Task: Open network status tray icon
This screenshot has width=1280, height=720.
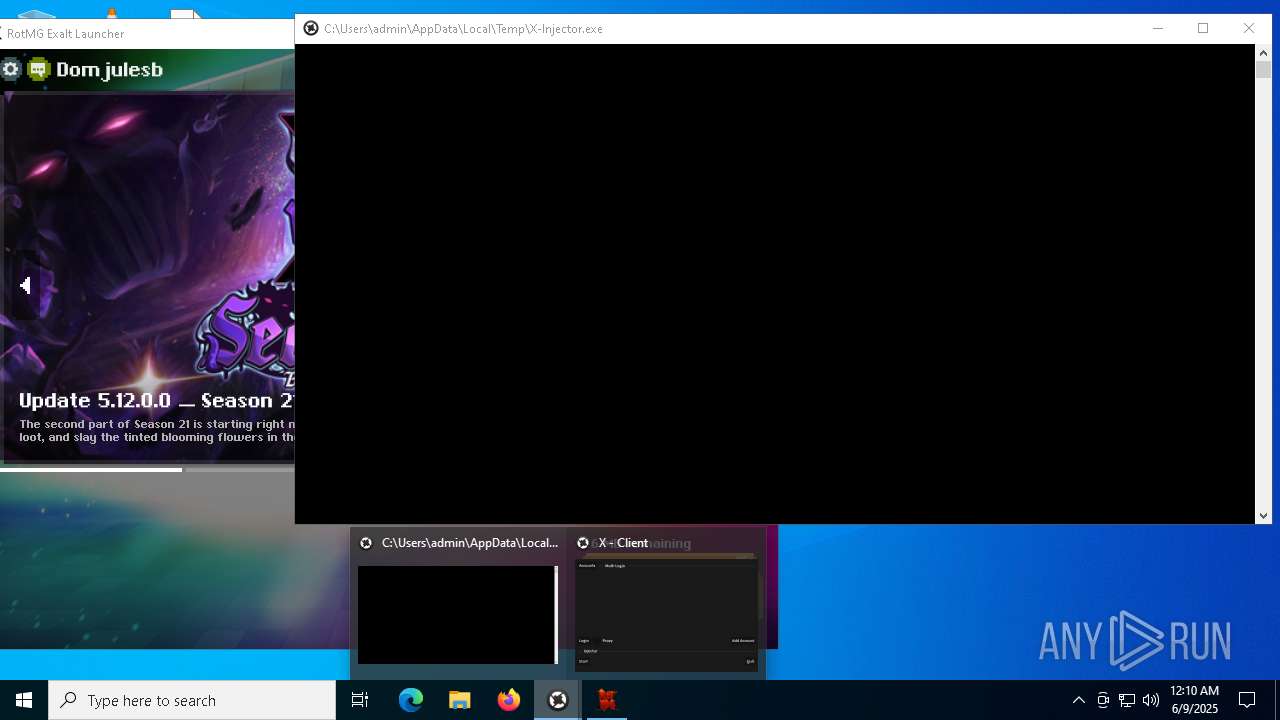Action: click(x=1127, y=700)
